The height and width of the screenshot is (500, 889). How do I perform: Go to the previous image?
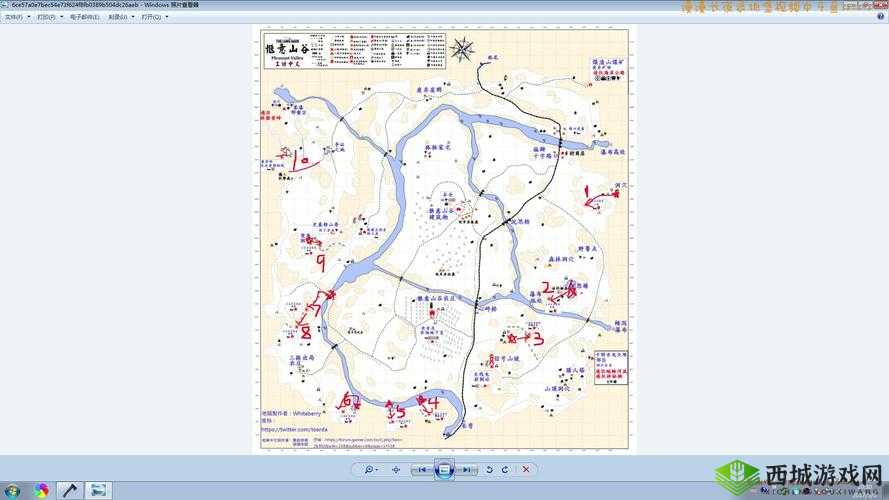point(422,469)
